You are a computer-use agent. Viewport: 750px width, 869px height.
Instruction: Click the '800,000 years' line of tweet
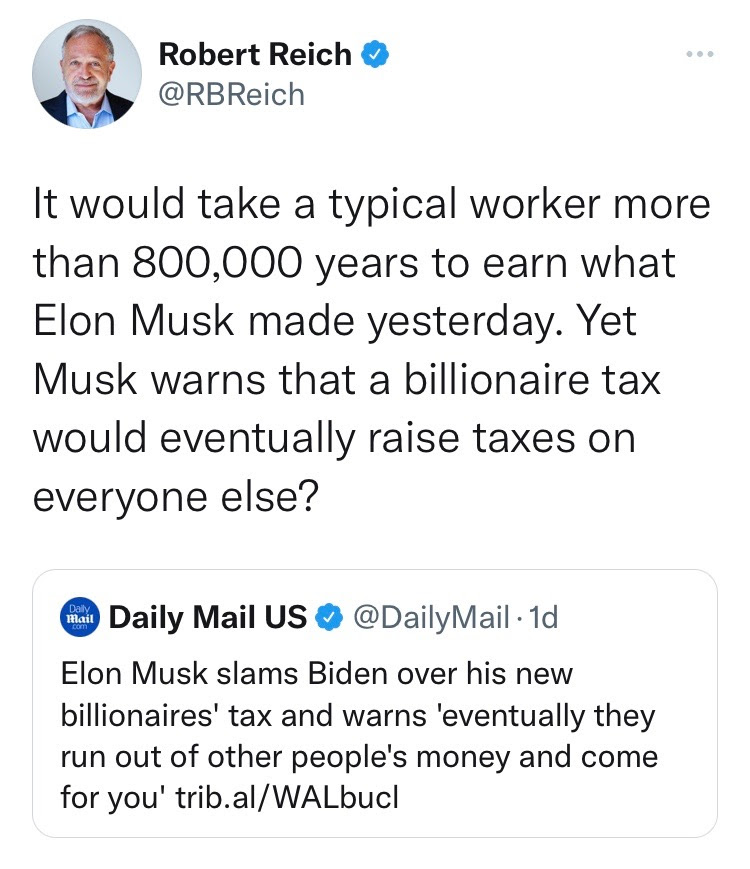point(355,263)
